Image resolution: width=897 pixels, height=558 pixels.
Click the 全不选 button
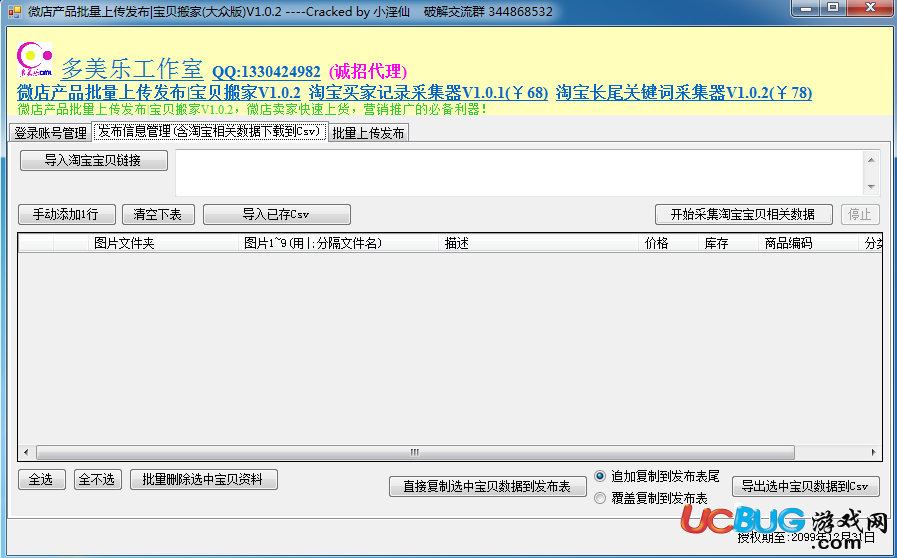coord(98,480)
